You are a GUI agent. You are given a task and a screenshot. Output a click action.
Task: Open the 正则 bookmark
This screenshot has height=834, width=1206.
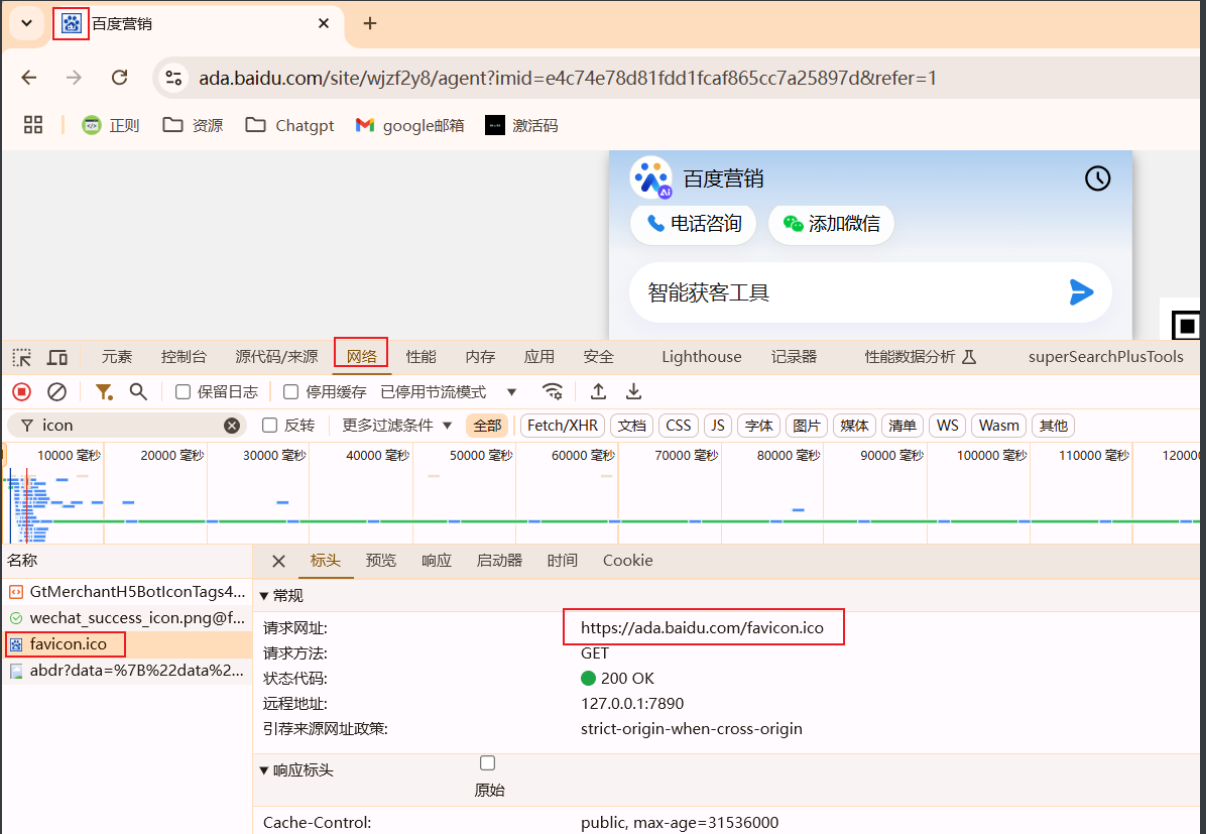(111, 125)
